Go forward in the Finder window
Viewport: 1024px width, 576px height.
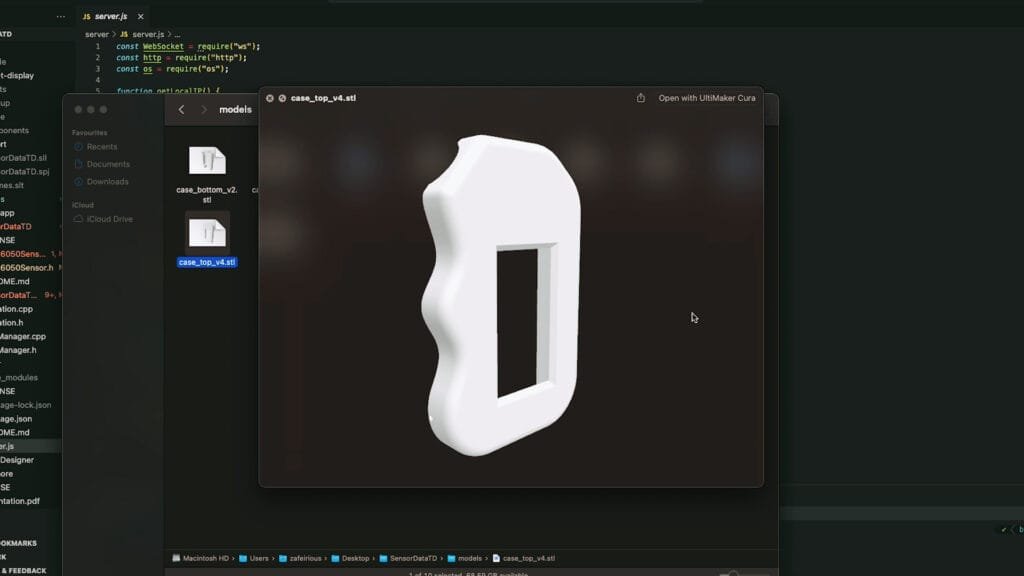(x=204, y=110)
